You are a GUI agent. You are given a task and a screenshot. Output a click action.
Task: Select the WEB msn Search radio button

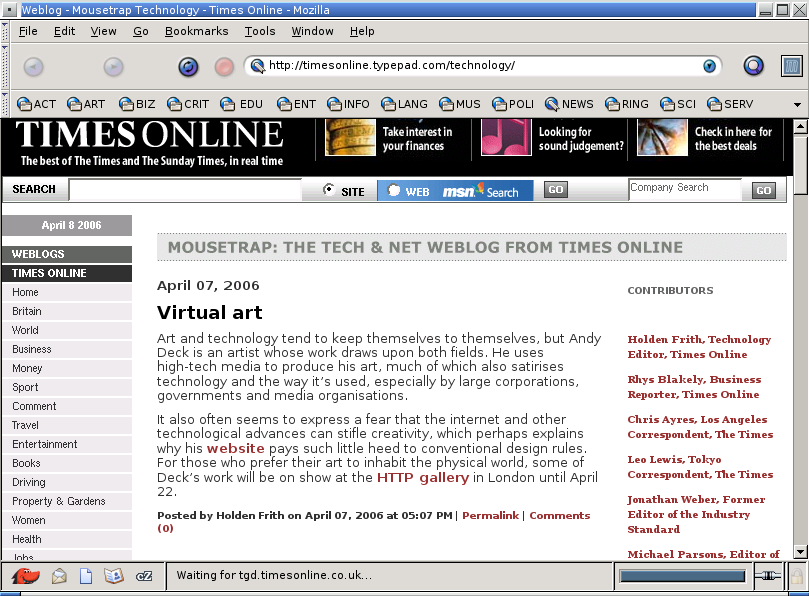[x=394, y=190]
